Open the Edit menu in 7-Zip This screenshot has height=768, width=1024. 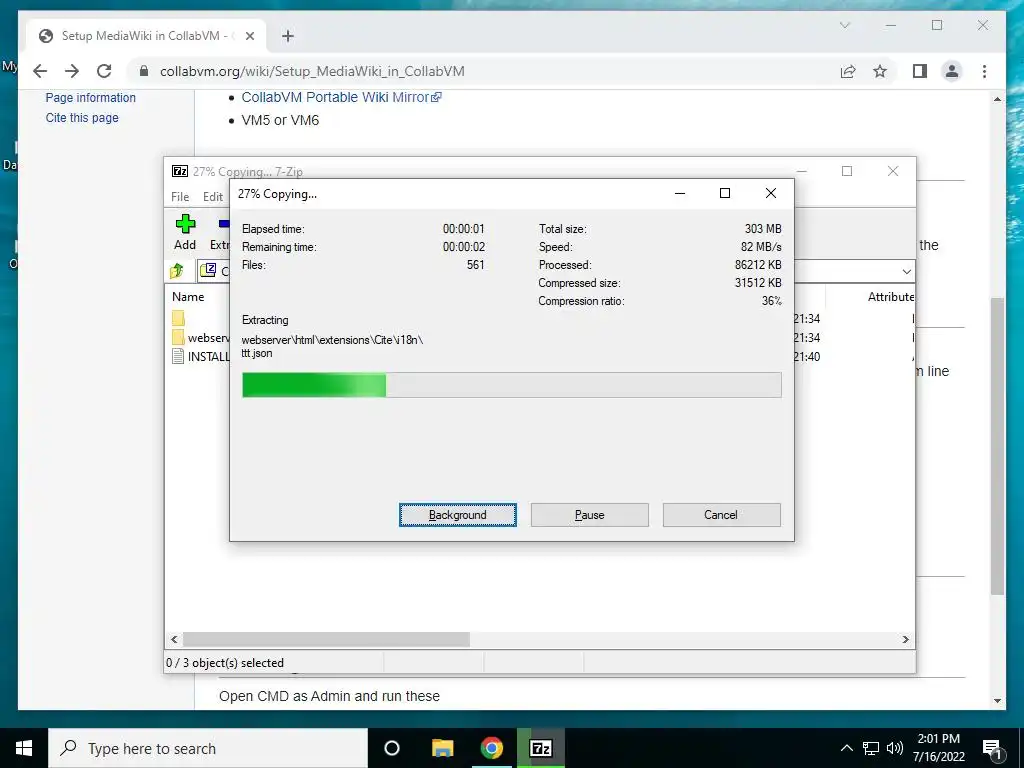[213, 197]
